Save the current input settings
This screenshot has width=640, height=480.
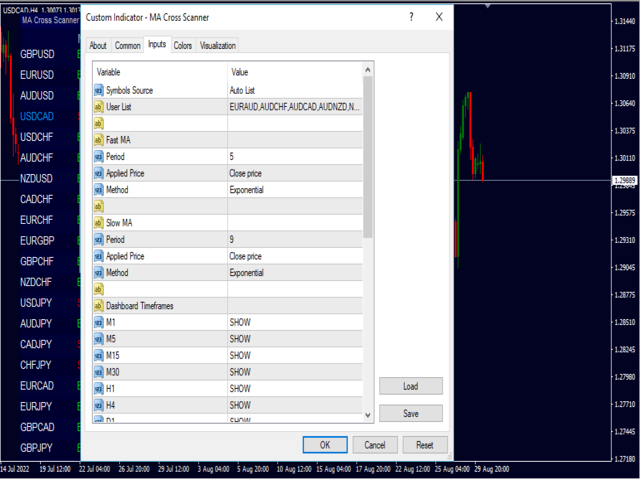411,413
